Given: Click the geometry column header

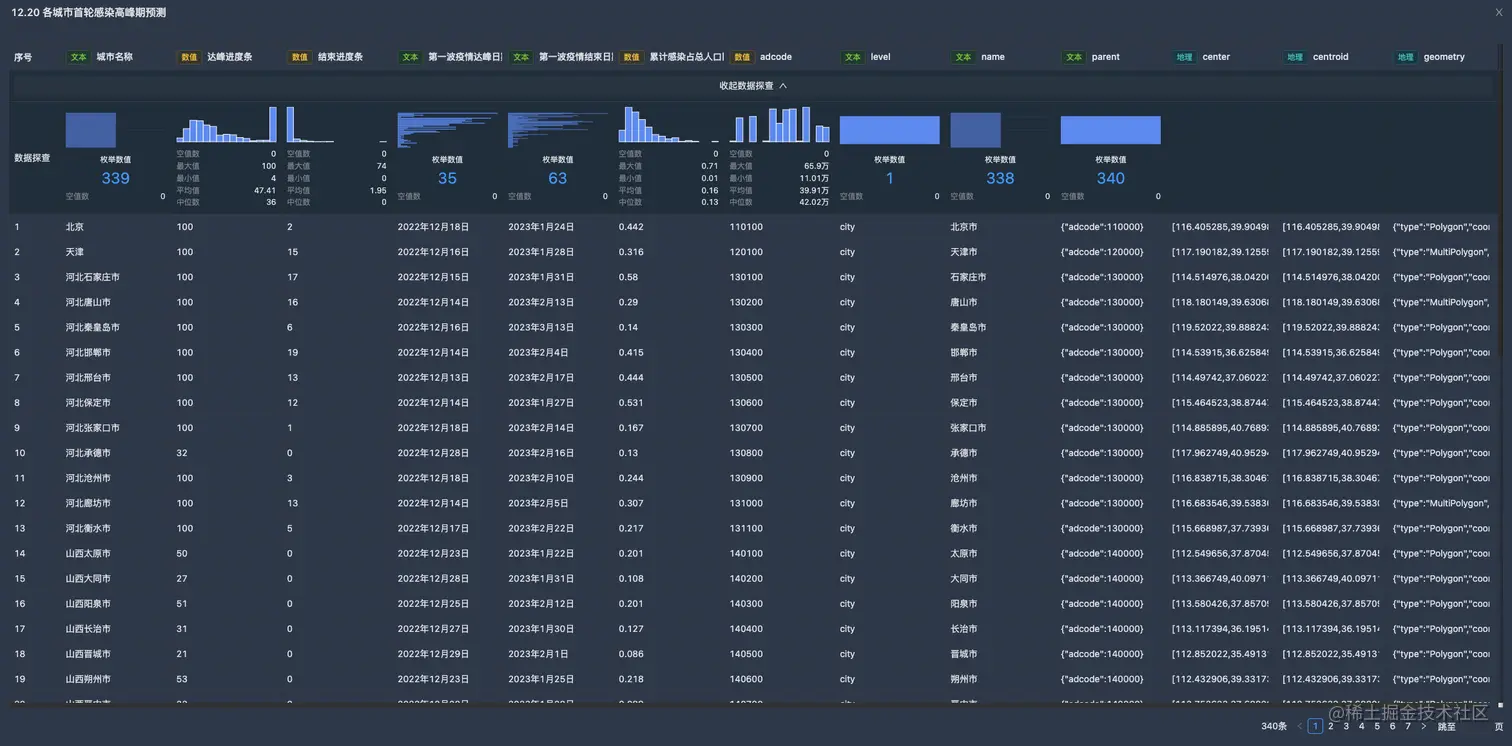Looking at the screenshot, I should tap(1444, 57).
